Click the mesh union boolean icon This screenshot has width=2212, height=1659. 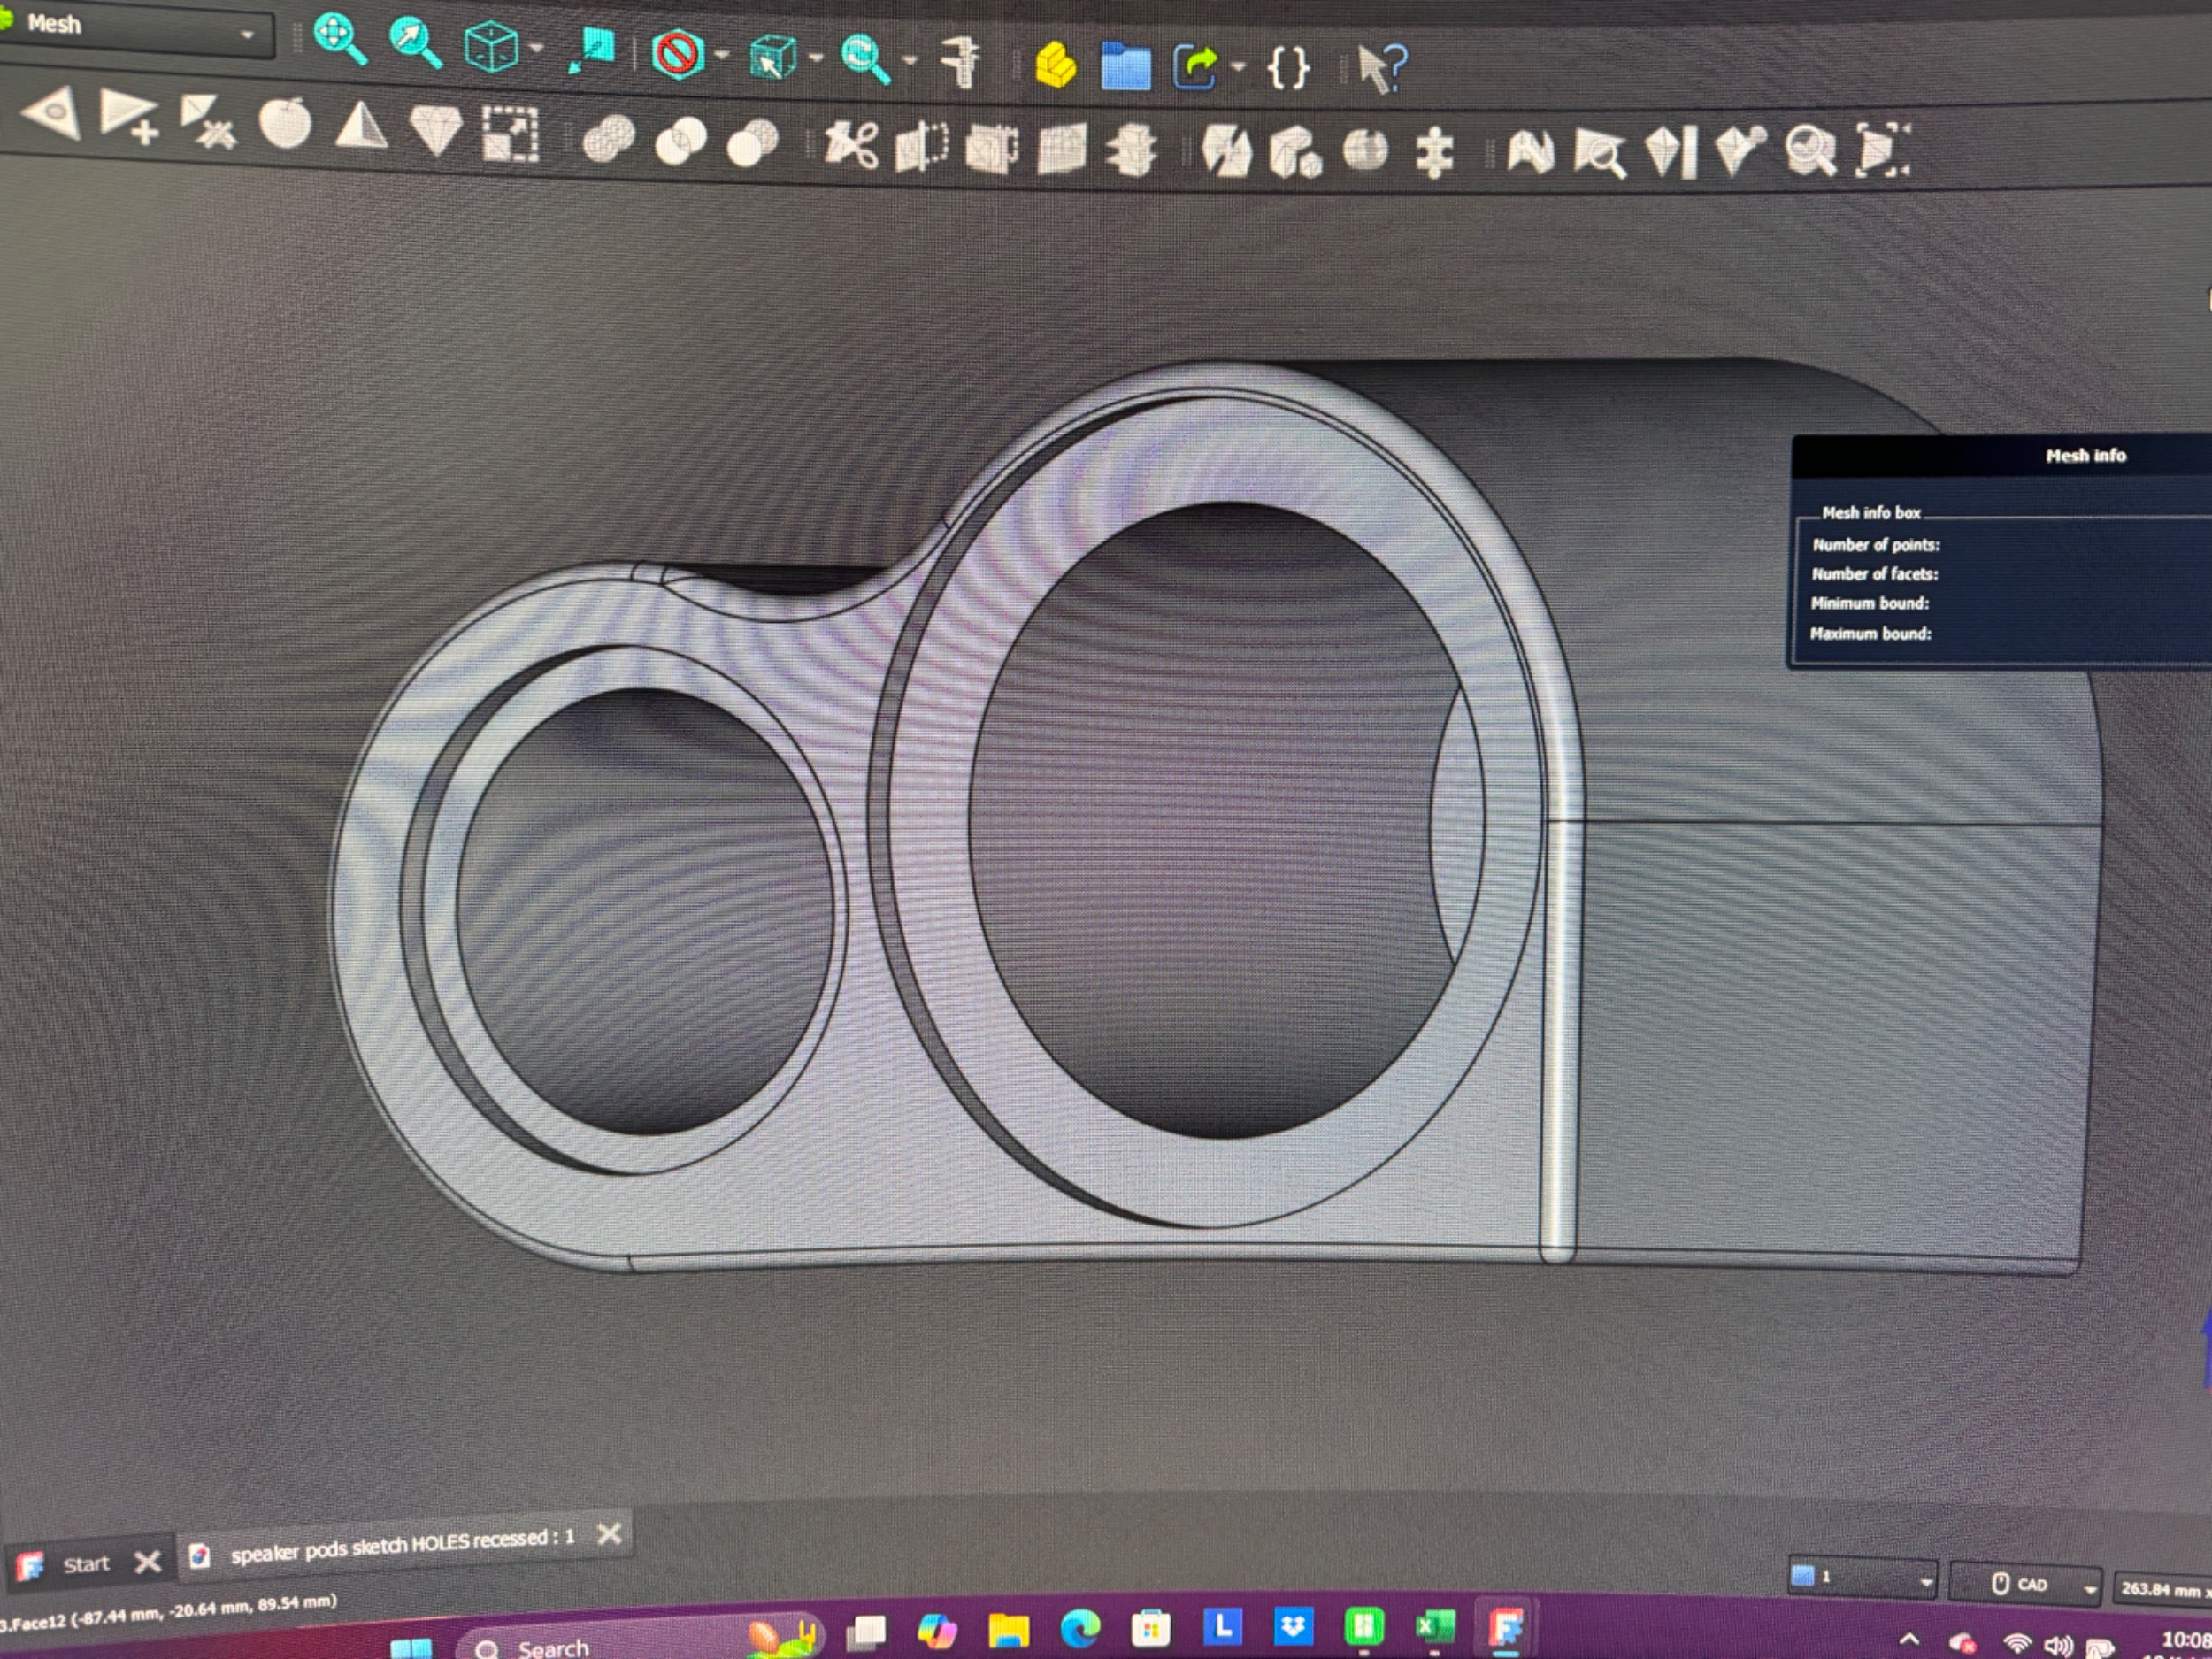[608, 138]
